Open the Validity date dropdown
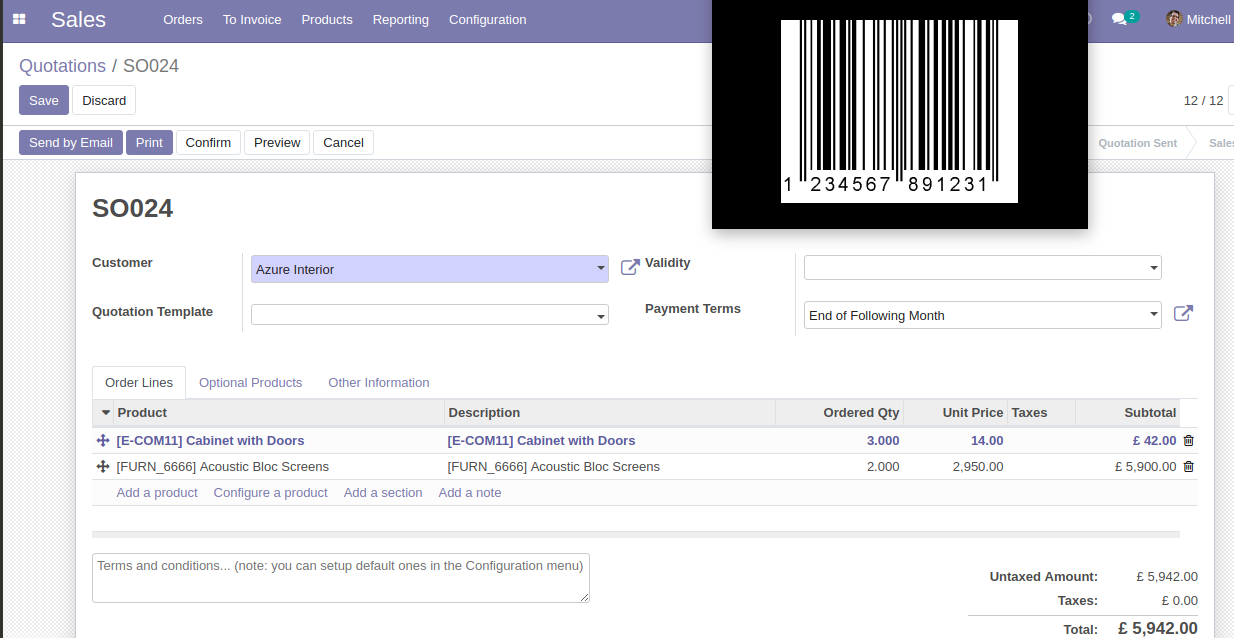The image size is (1234, 638). (983, 268)
